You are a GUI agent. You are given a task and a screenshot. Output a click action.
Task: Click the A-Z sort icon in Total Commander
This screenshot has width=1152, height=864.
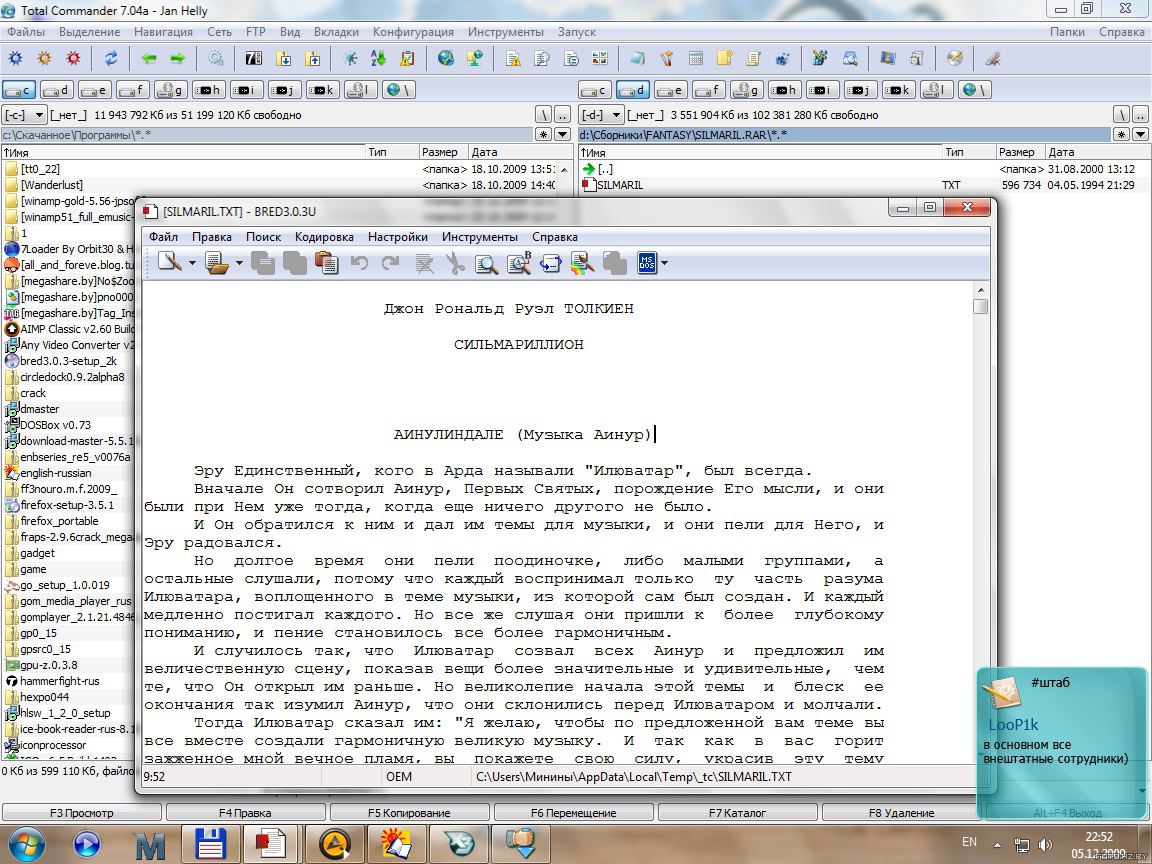point(378,58)
